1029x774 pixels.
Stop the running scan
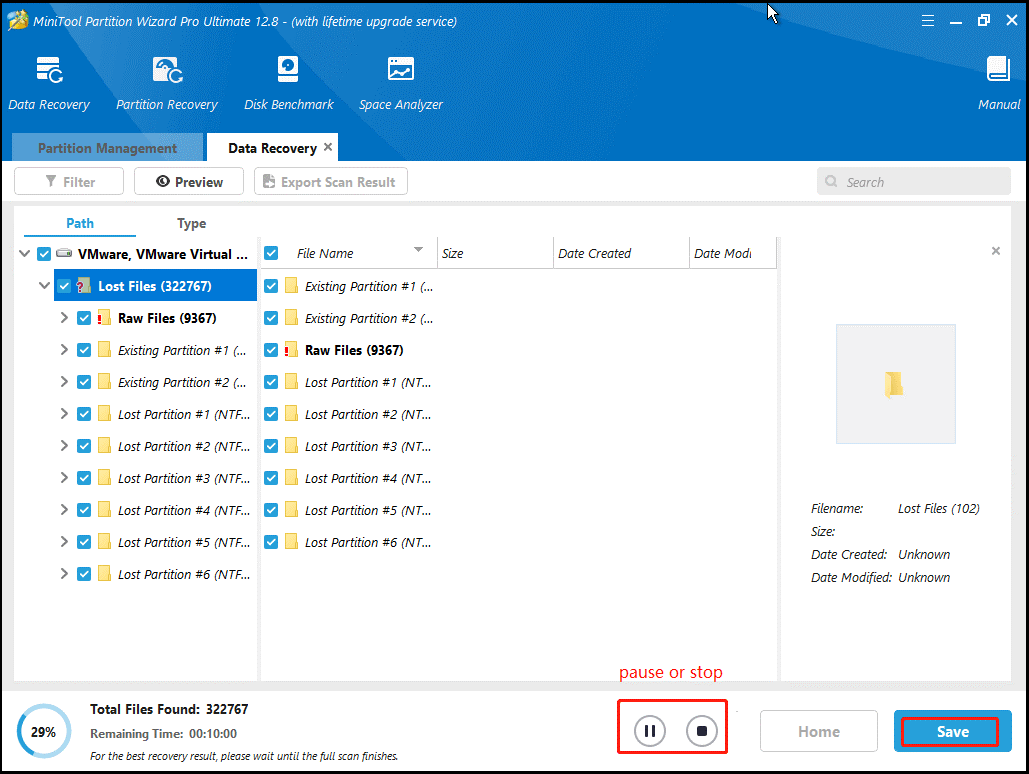[702, 731]
